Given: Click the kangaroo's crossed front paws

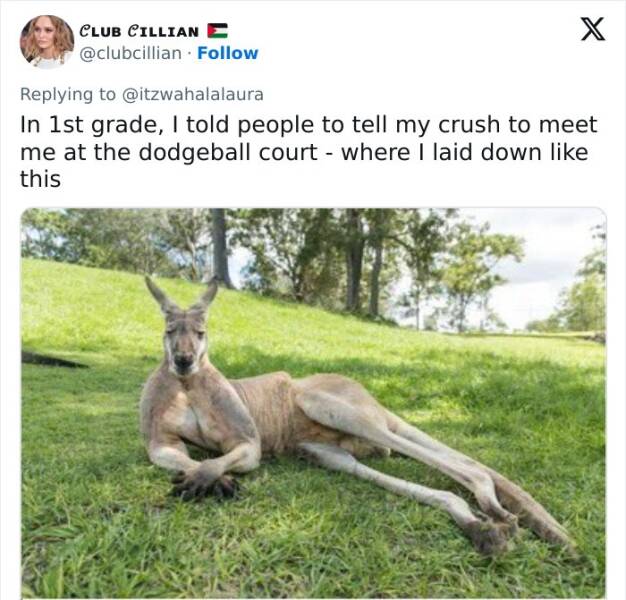Looking at the screenshot, I should click(204, 483).
